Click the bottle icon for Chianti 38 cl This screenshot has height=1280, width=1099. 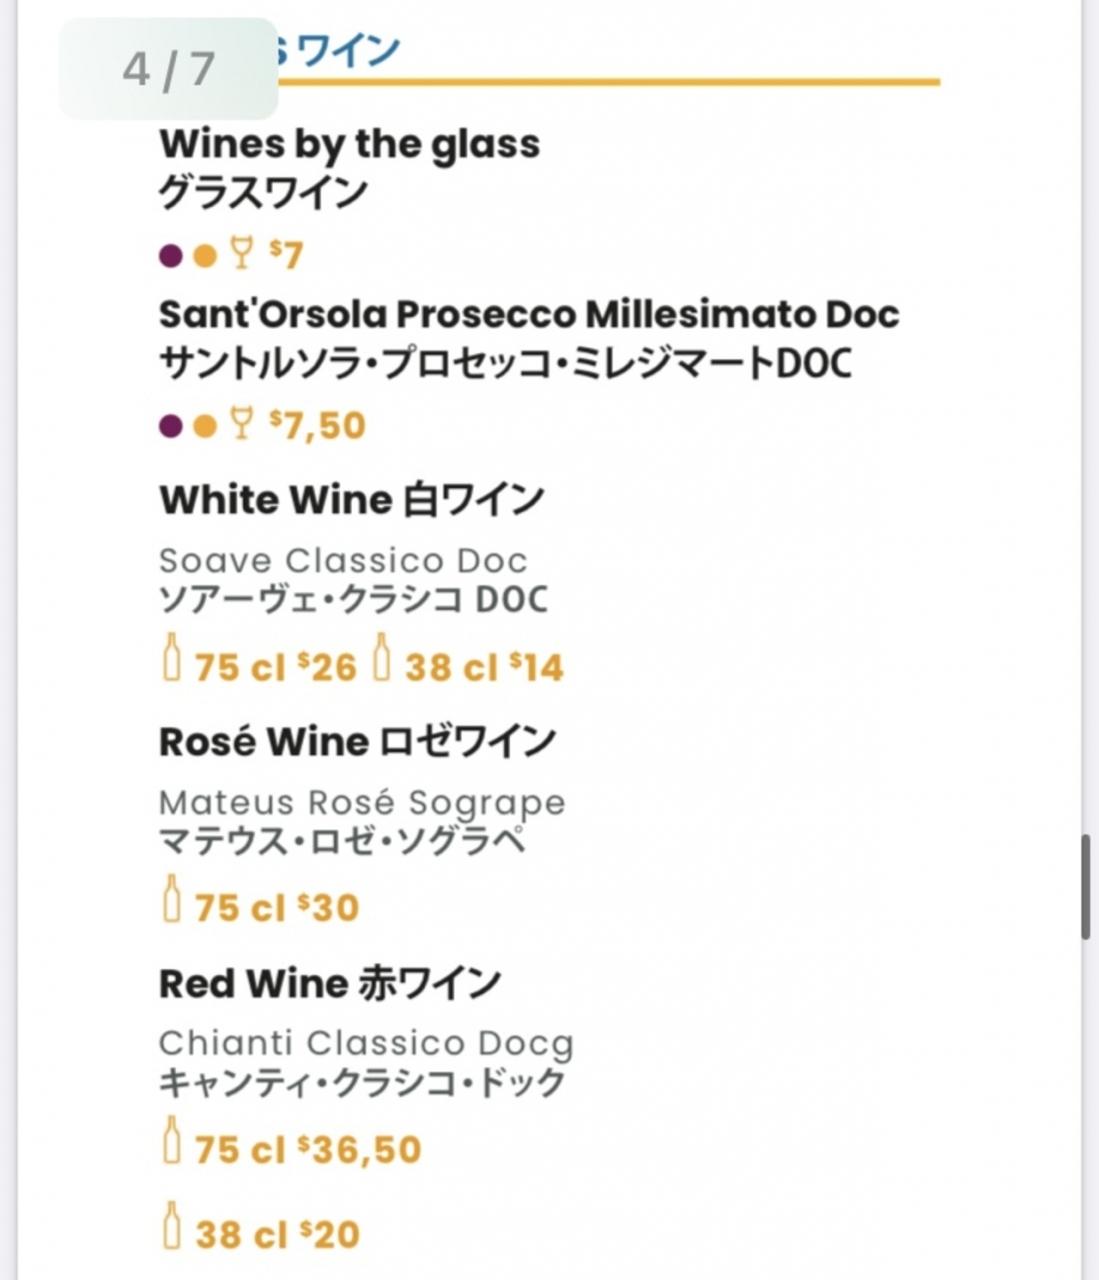click(x=172, y=1225)
